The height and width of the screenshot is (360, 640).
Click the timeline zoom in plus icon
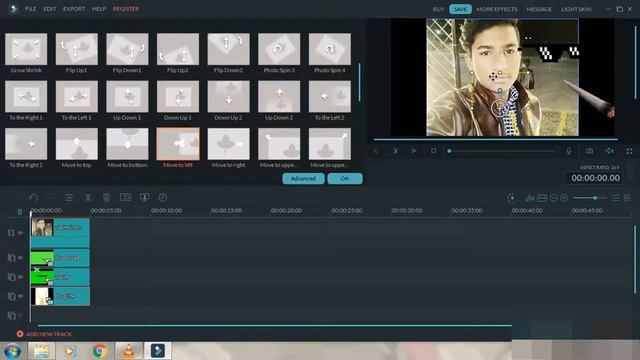(564, 198)
